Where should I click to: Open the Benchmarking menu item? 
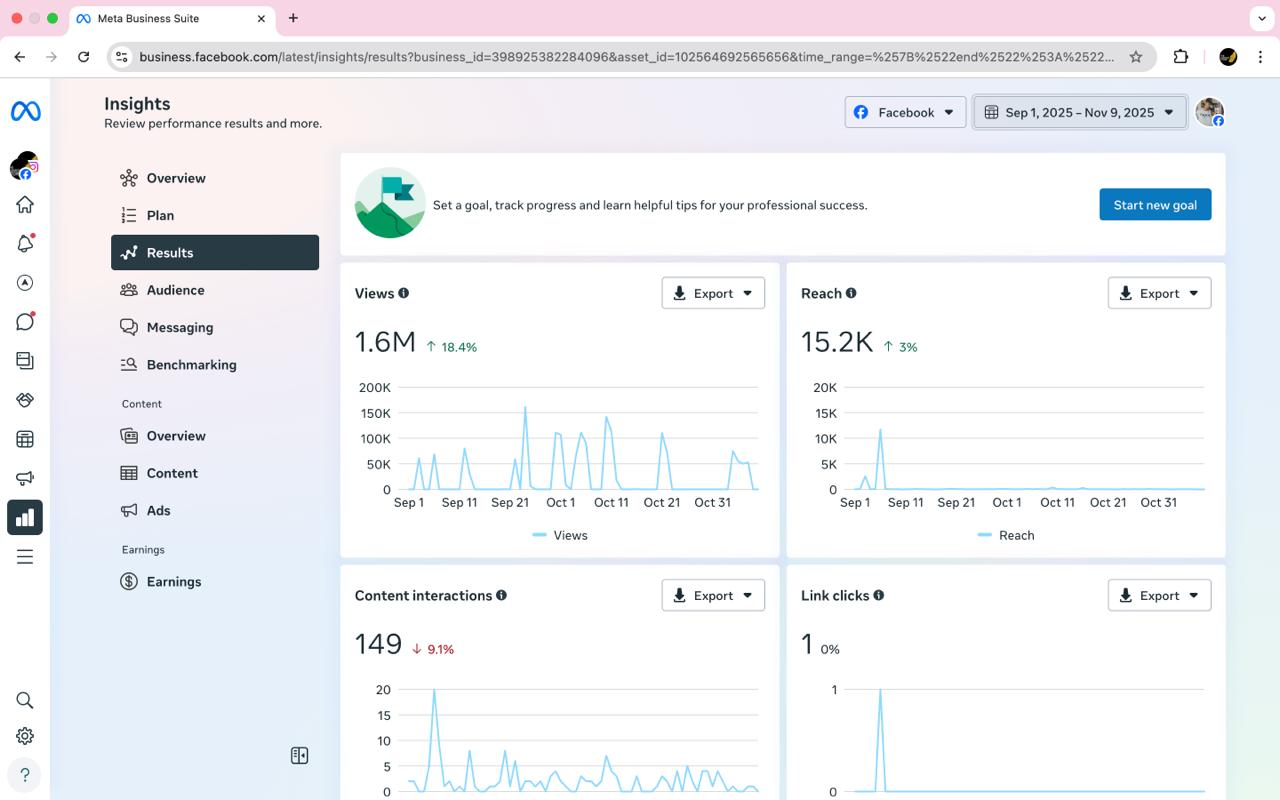(x=191, y=365)
